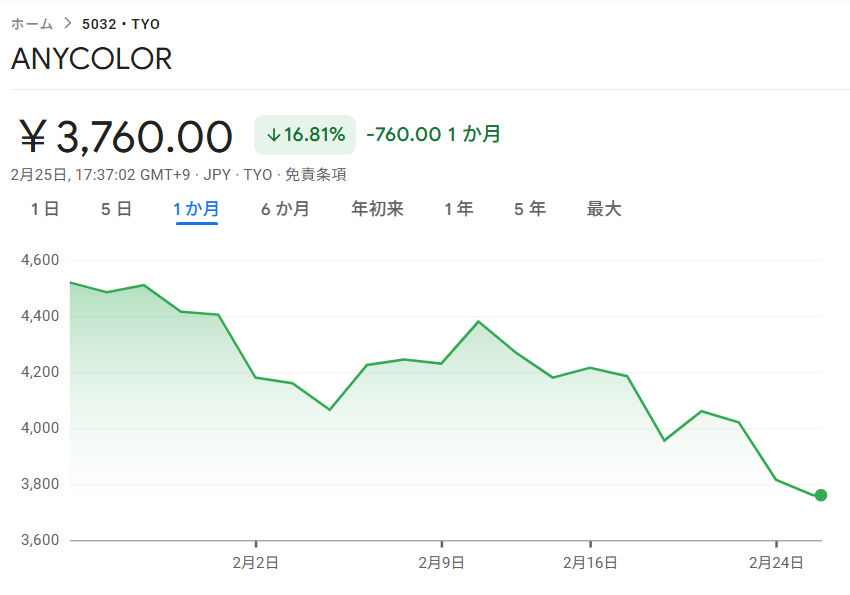850x595 pixels.
Task: Click the ANYCOLOR company name heading
Action: point(92,59)
